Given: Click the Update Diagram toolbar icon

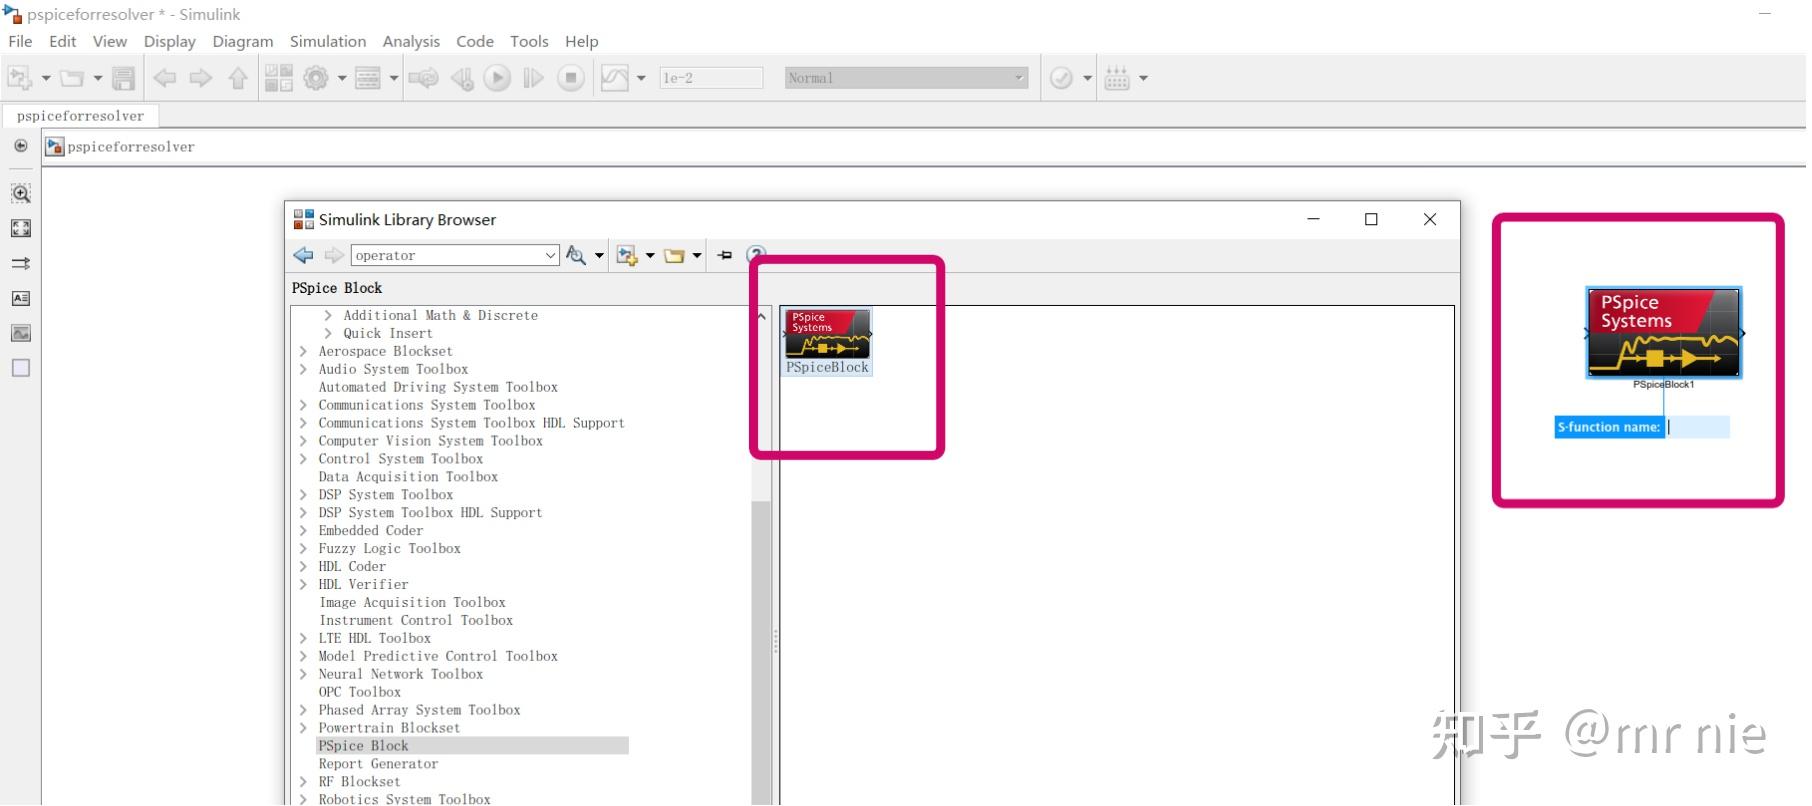Looking at the screenshot, I should [424, 78].
